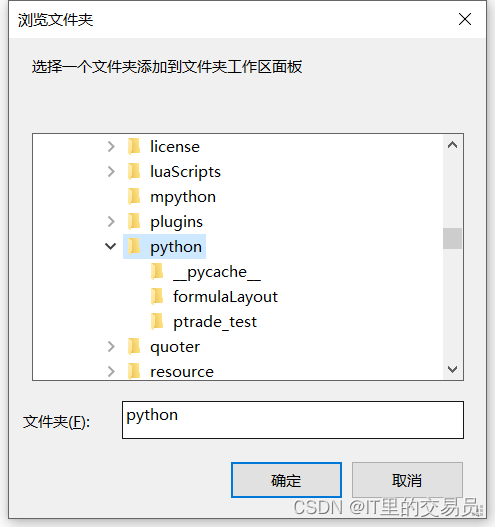Select the mpython folder icon
This screenshot has height=527, width=495.
(x=134, y=197)
